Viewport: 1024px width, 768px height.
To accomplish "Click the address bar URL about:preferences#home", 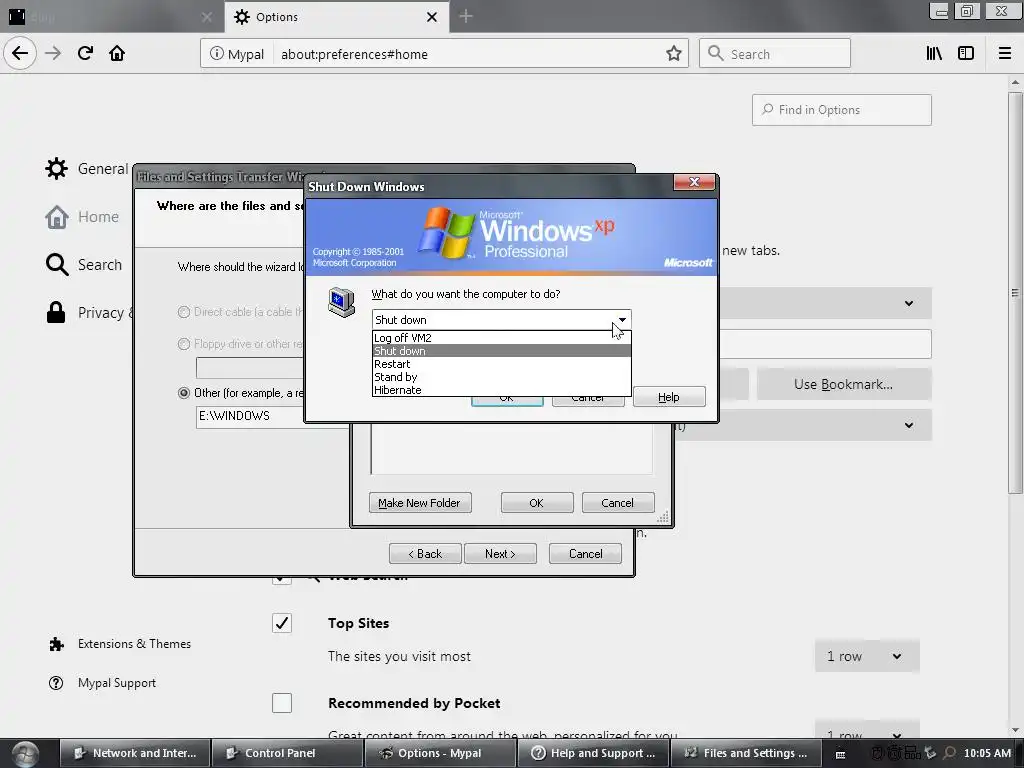I will [355, 54].
